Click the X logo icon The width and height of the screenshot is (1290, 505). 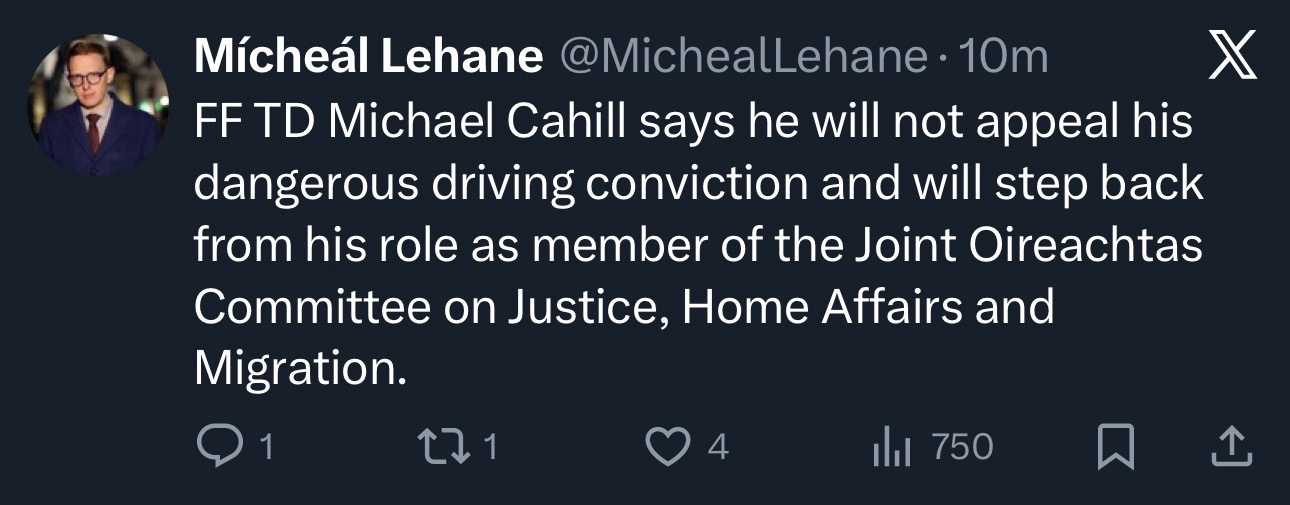1232,58
